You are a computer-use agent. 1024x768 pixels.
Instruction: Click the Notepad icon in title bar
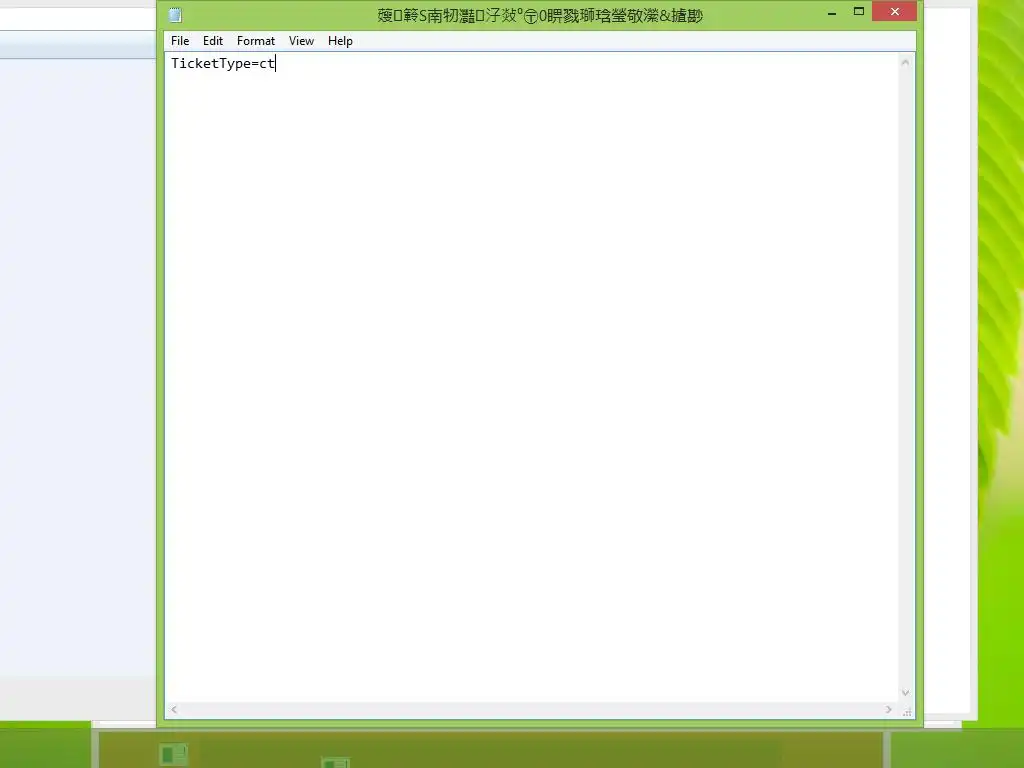pyautogui.click(x=175, y=15)
